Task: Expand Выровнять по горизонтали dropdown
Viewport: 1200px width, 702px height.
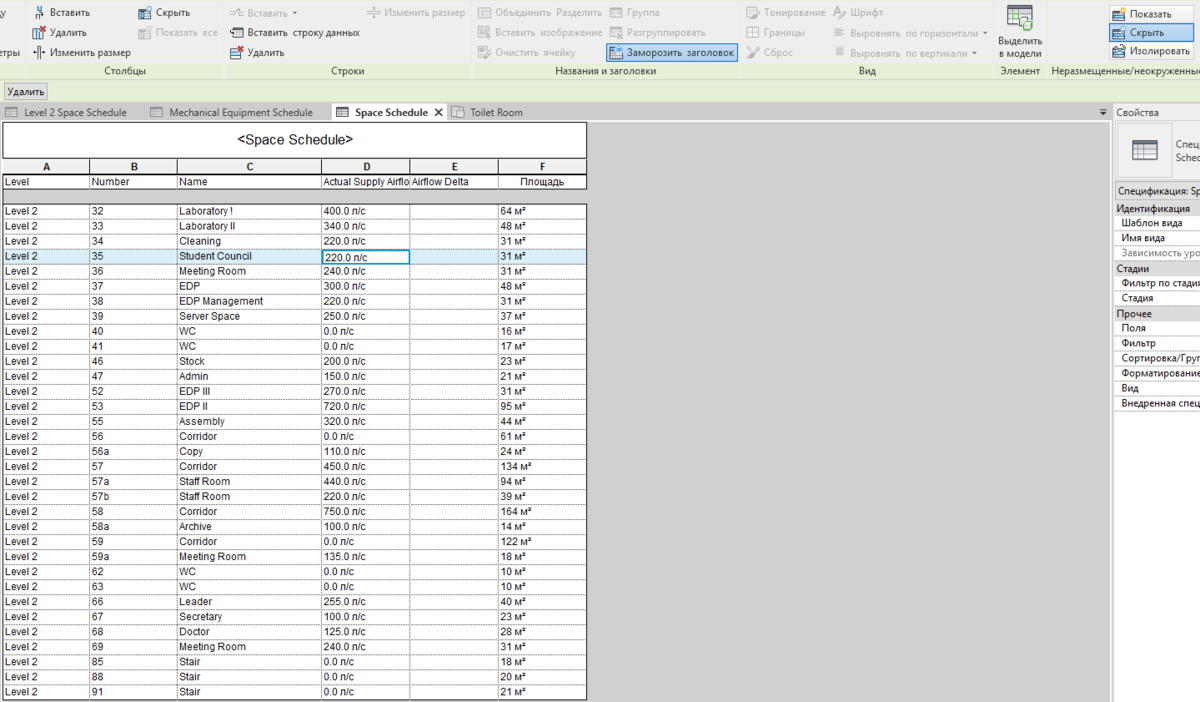Action: click(985, 33)
